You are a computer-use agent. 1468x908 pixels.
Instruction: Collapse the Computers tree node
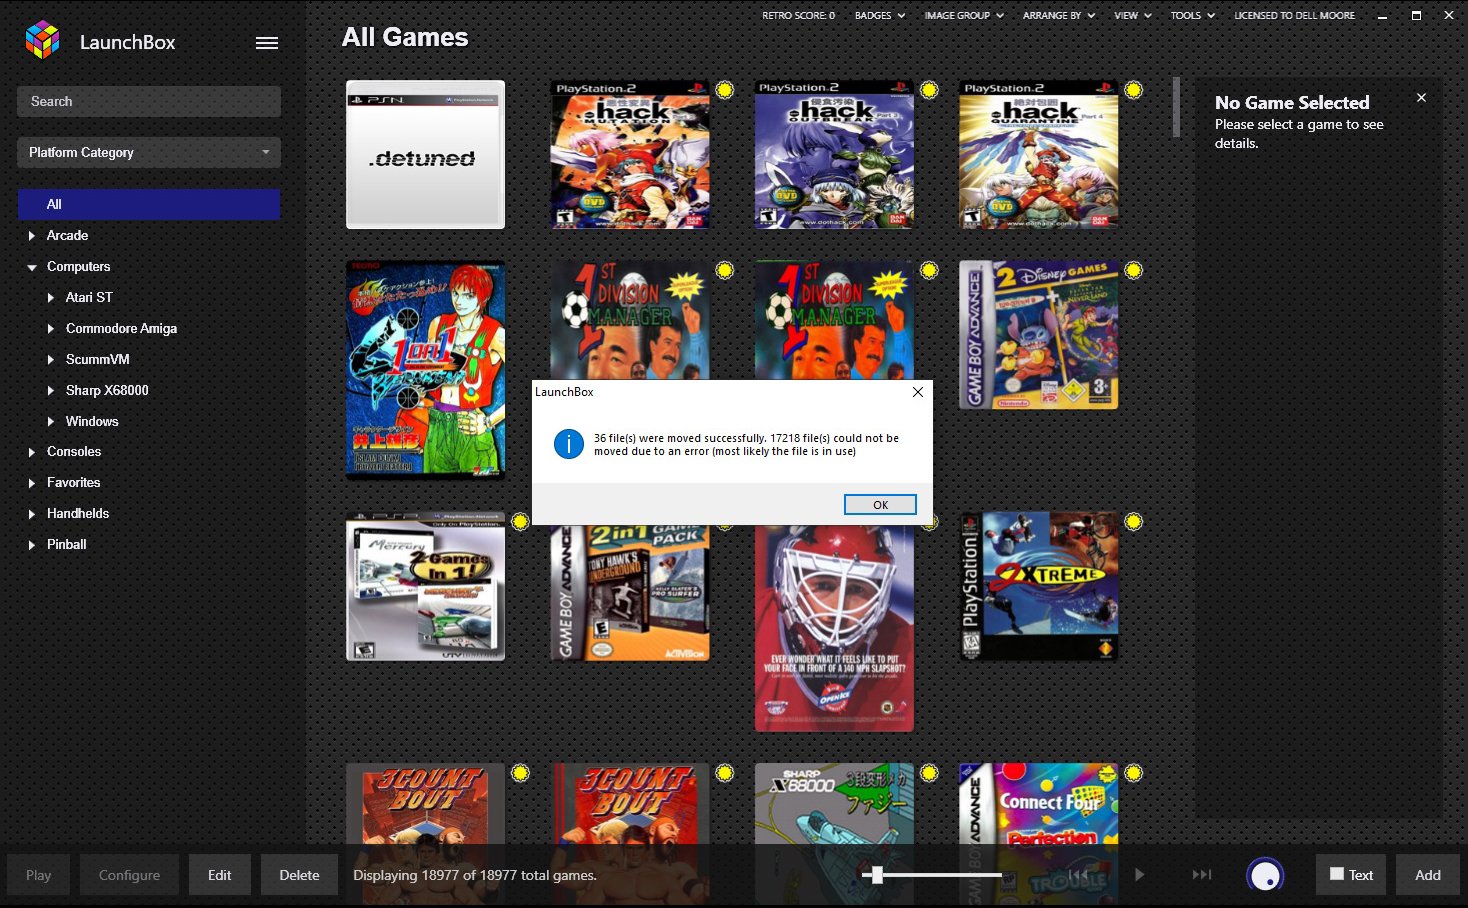pos(32,267)
